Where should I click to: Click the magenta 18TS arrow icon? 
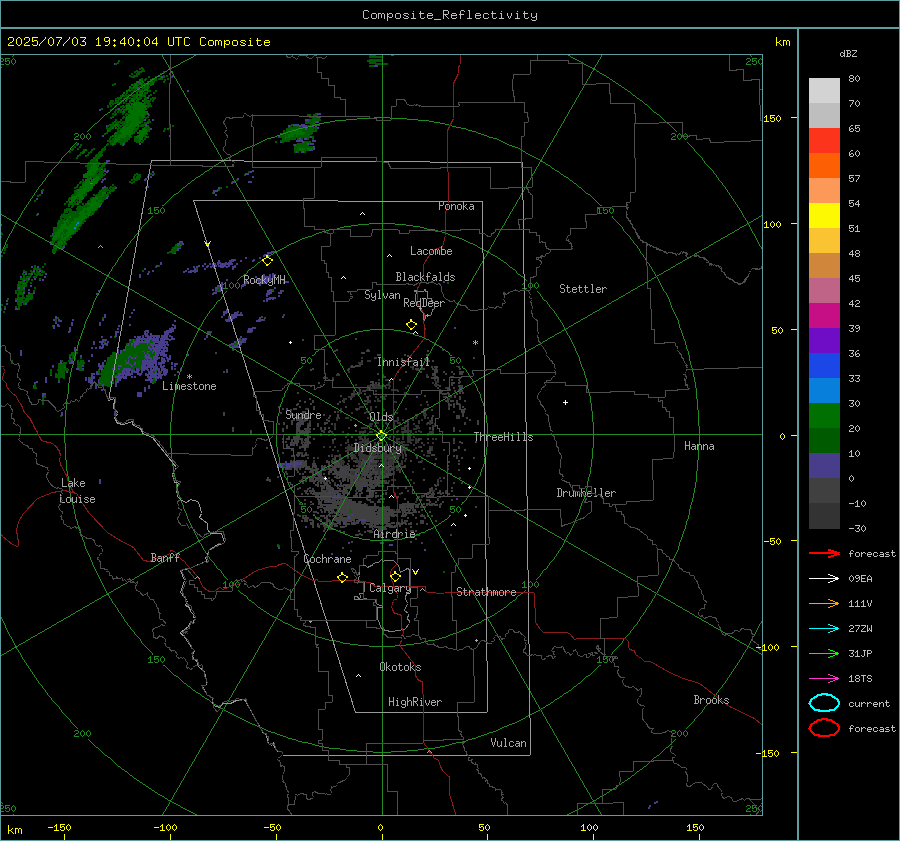[824, 679]
